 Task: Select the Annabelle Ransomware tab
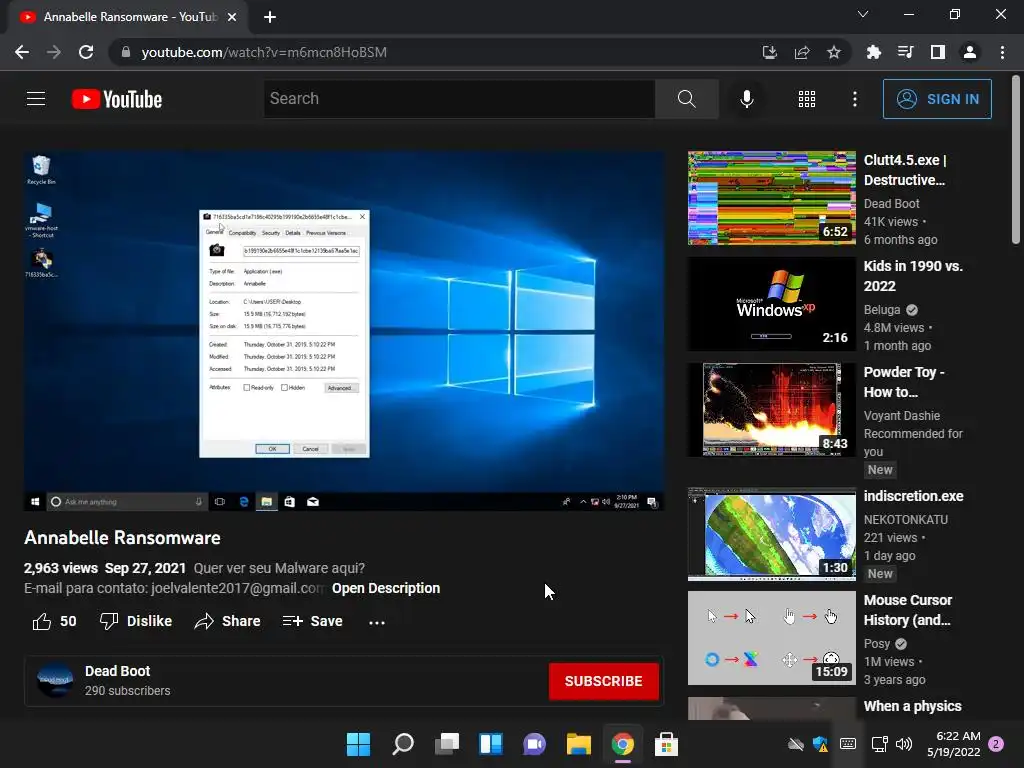coord(127,17)
